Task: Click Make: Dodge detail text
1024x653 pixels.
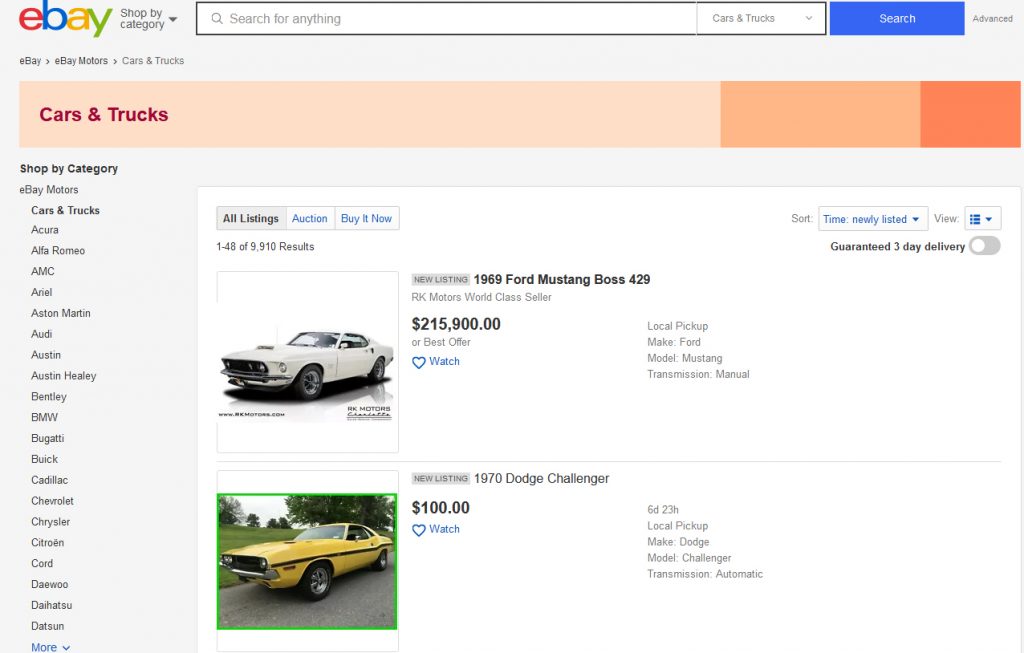Action: [678, 542]
